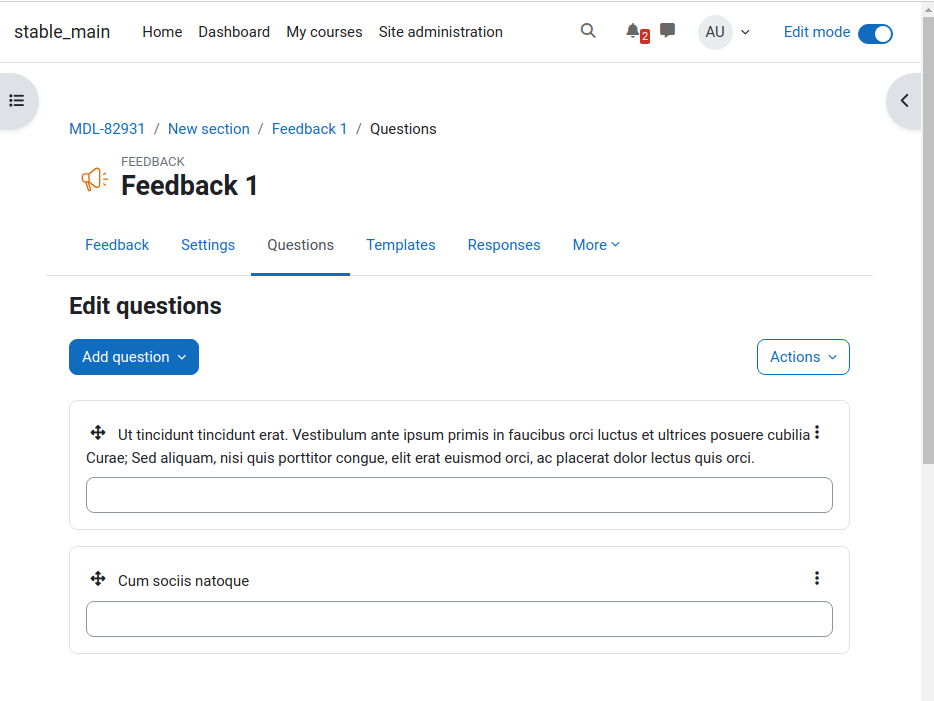This screenshot has height=701, width=934.
Task: Open the search icon in top bar
Action: pos(588,31)
